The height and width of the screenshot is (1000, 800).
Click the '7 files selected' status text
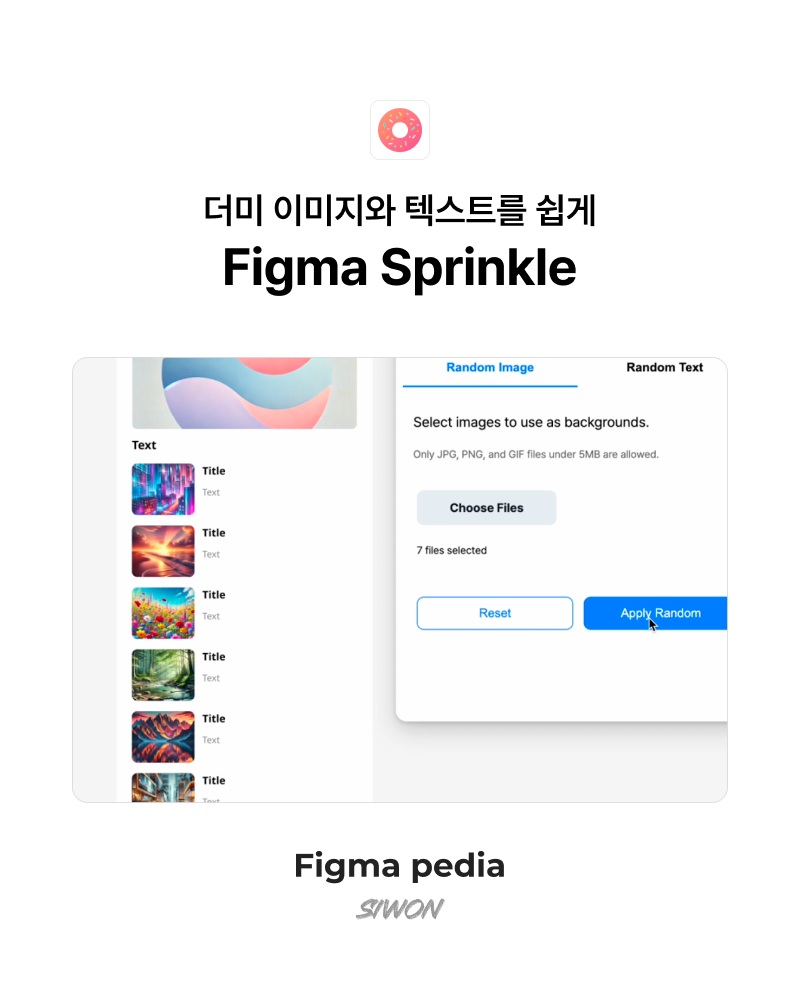point(452,550)
